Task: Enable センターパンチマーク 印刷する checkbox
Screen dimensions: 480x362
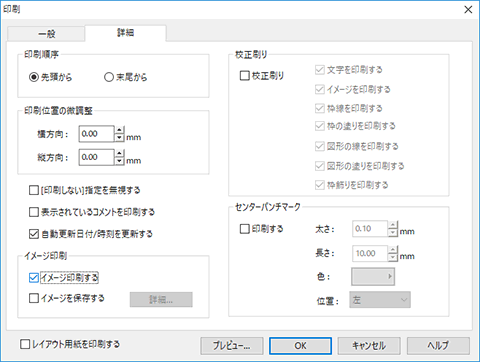Action: (x=245, y=229)
